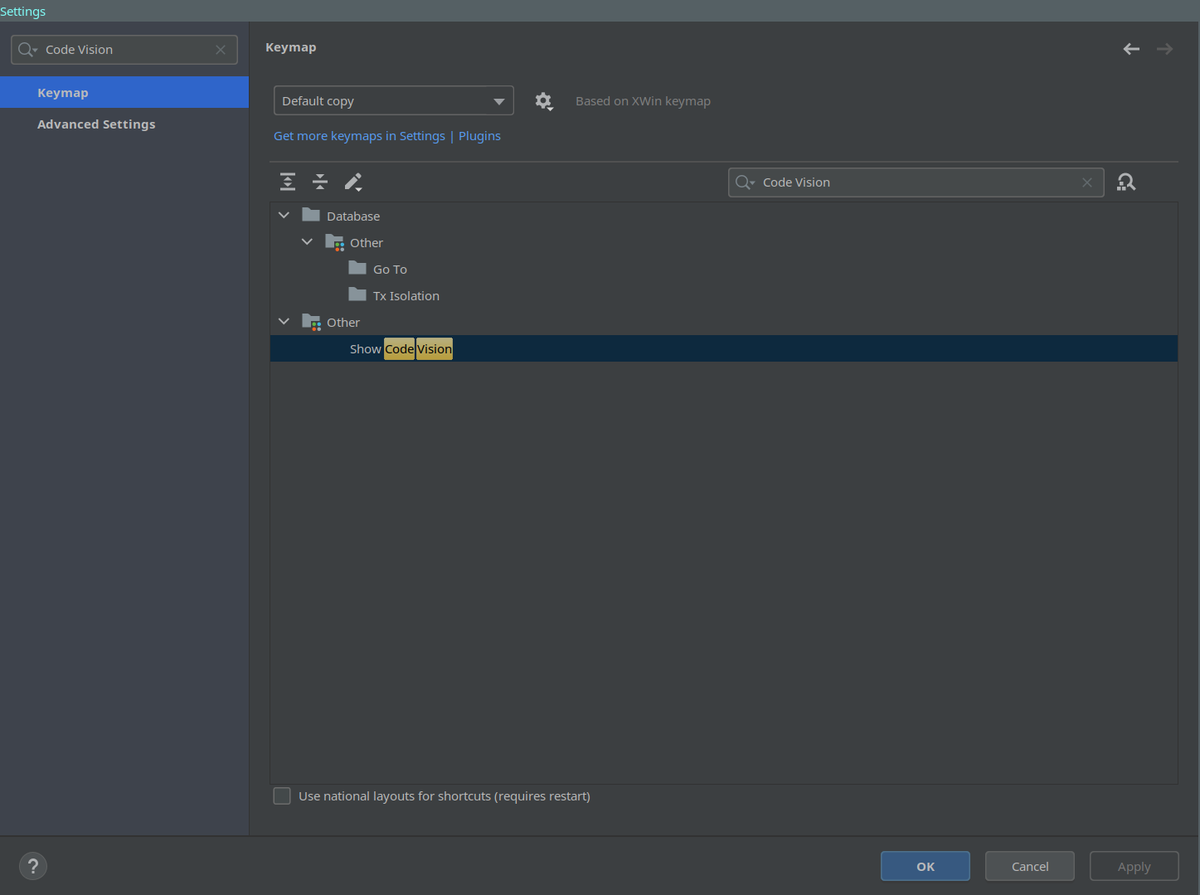This screenshot has height=895, width=1200.
Task: Select the Go To folder row
Action: click(724, 269)
